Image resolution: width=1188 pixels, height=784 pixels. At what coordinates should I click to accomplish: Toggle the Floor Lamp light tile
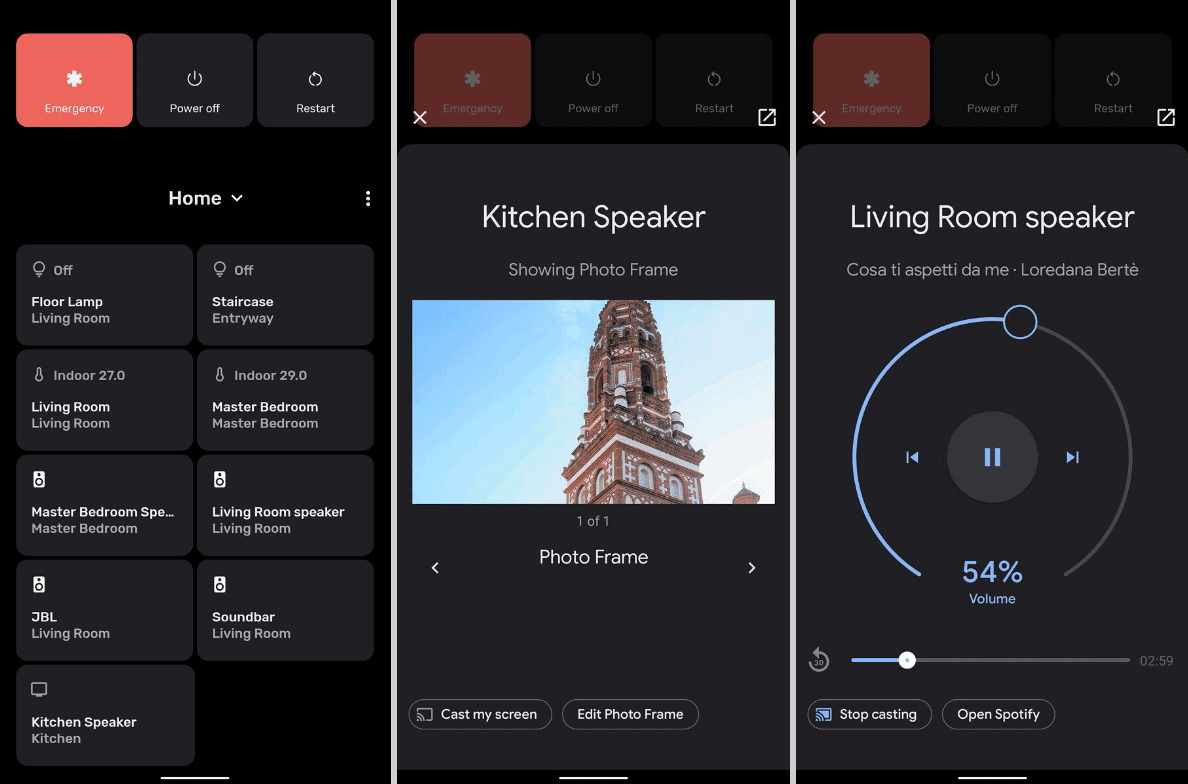[105, 295]
